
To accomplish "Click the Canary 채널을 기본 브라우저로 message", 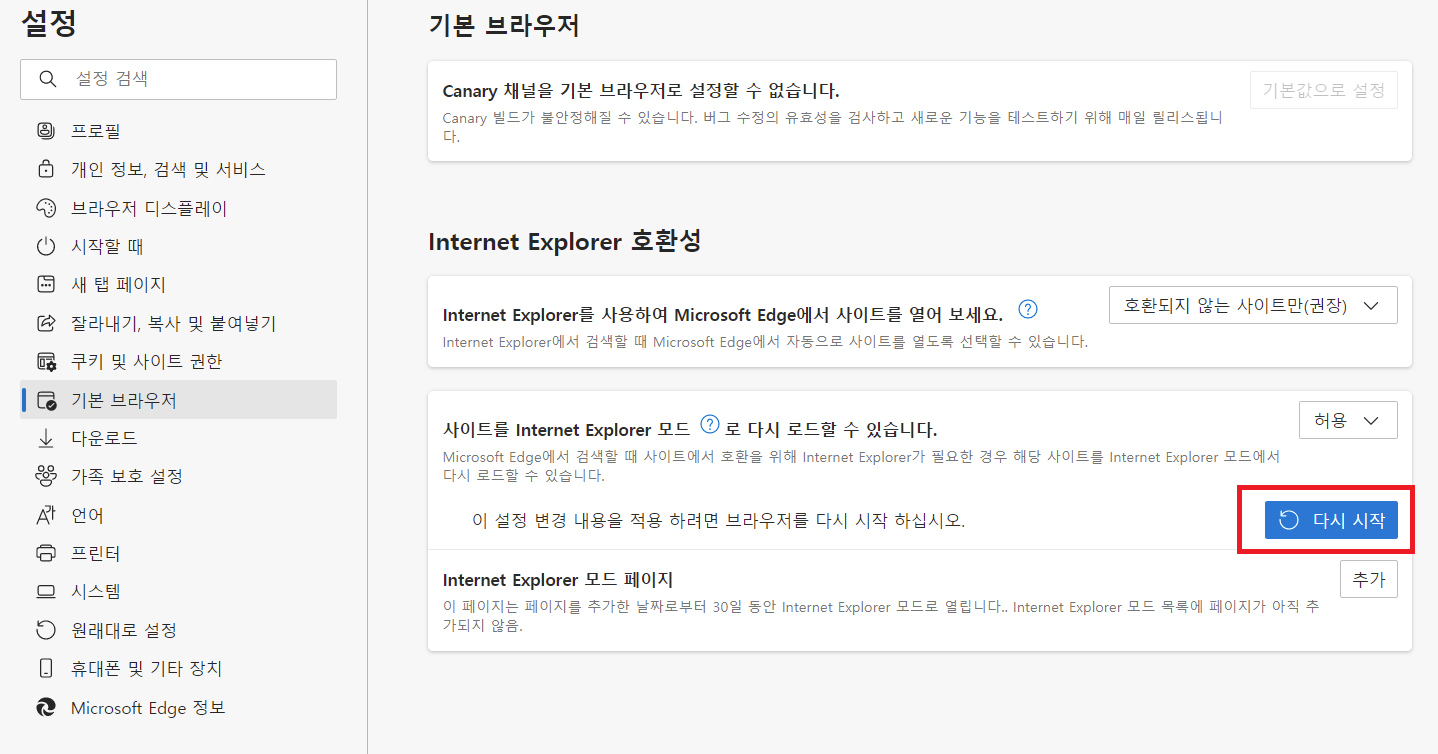I will (x=641, y=91).
